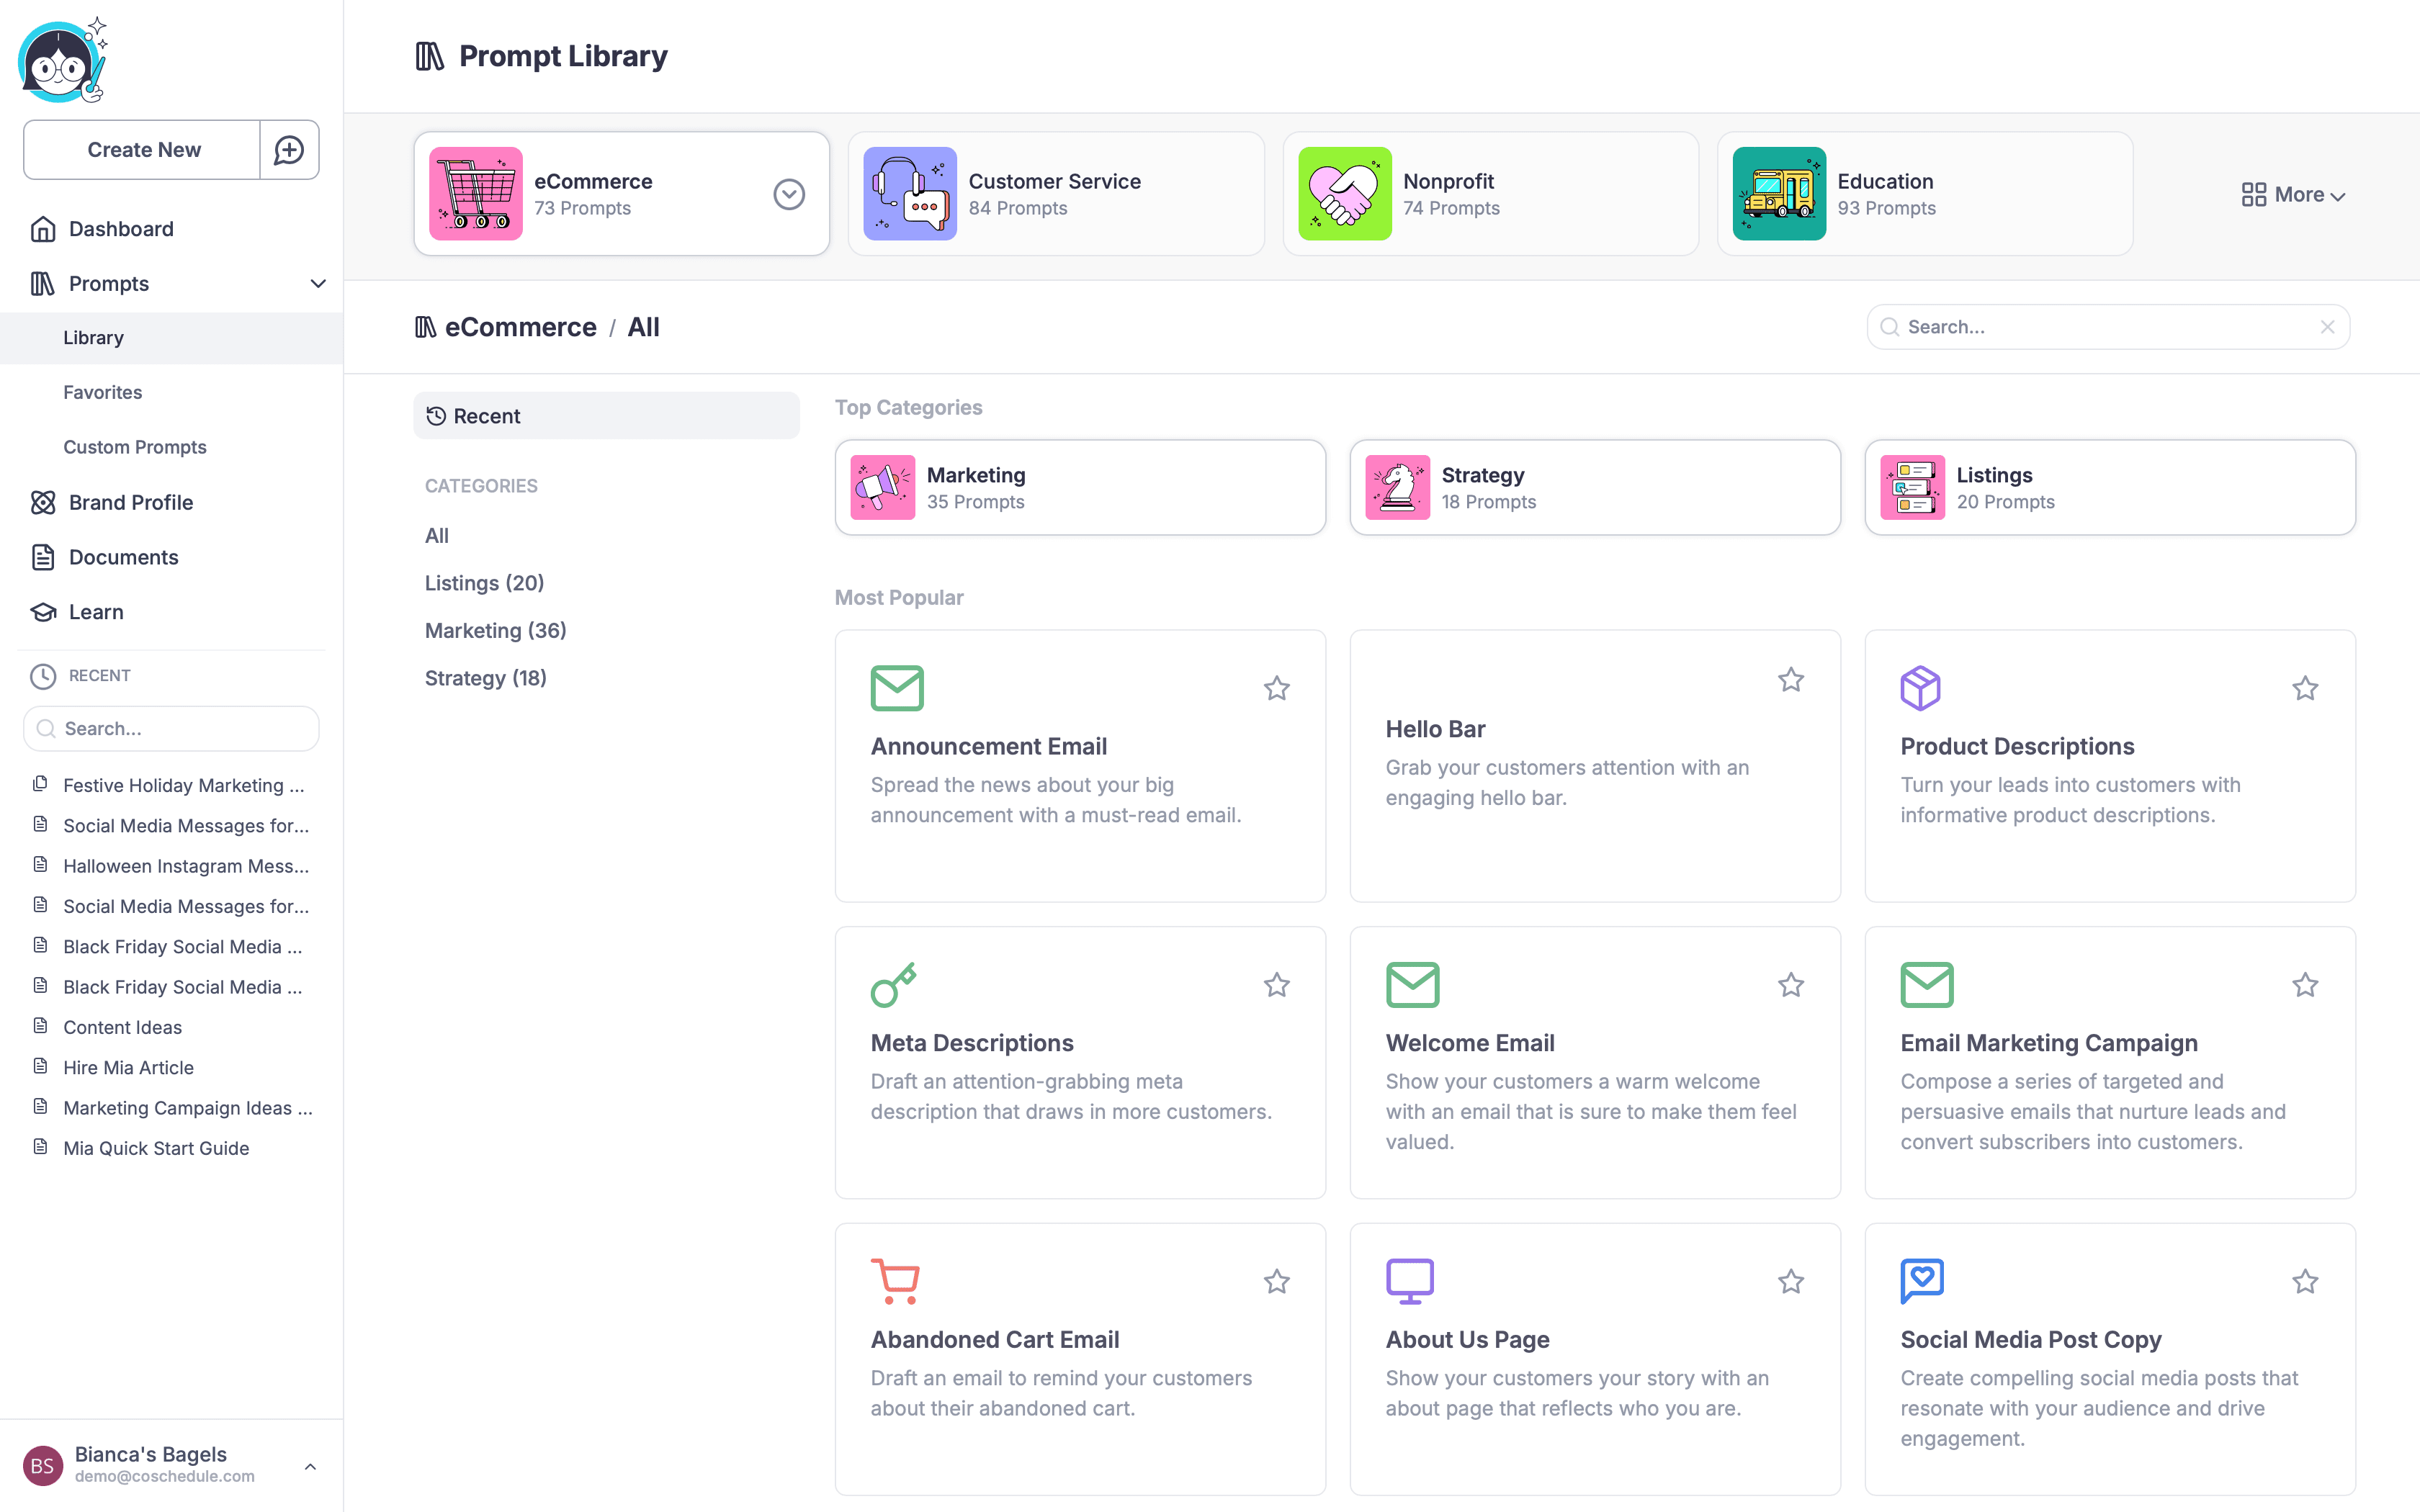Screen dimensions: 2420x1512
Task: Favorite the Announcement Email prompt
Action: pos(1276,688)
